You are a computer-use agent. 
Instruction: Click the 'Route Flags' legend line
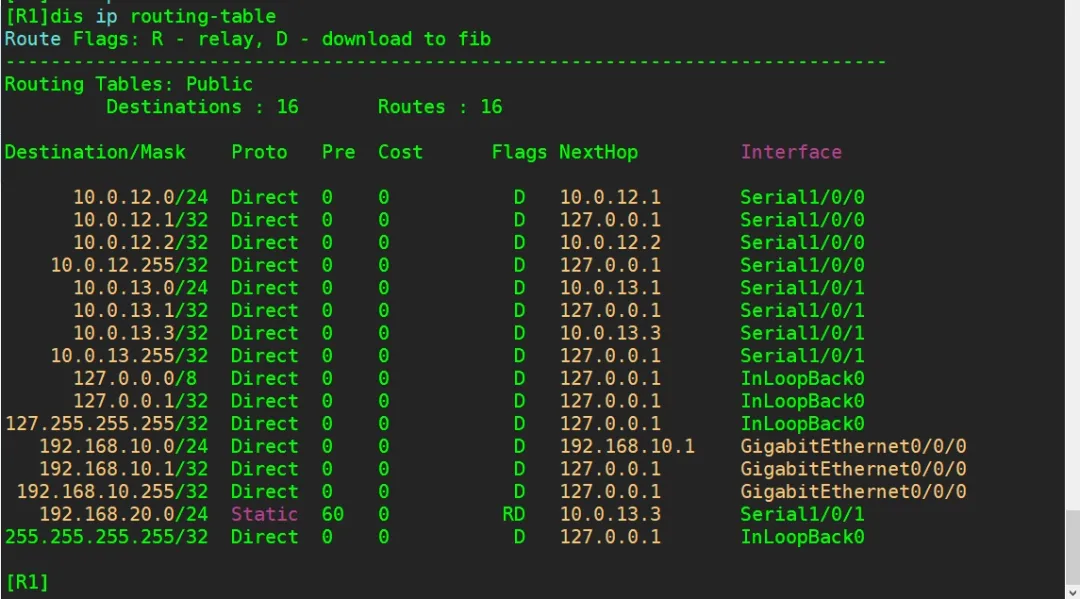247,39
